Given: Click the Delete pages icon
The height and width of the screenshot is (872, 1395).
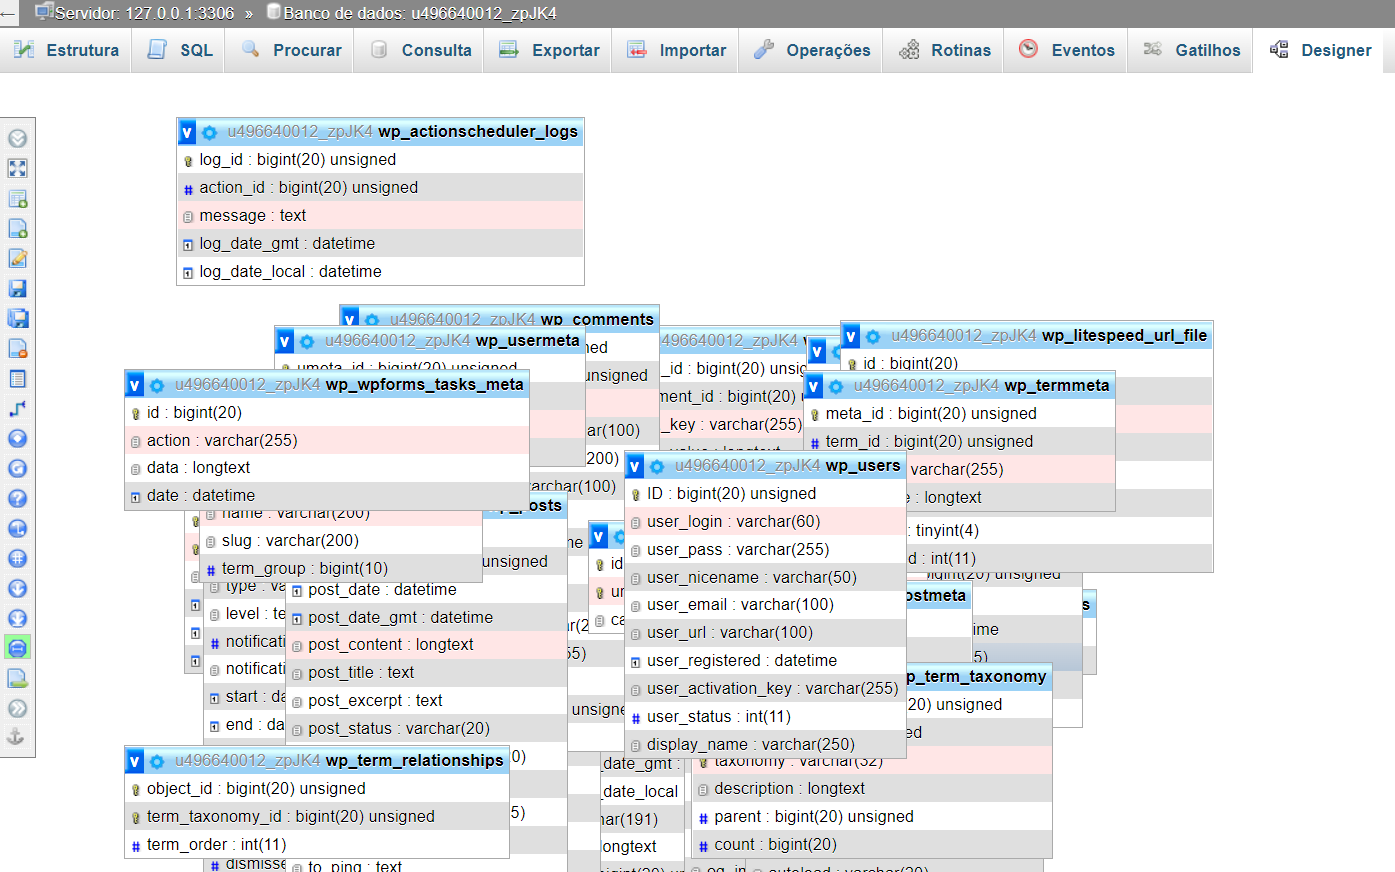Looking at the screenshot, I should click(x=17, y=349).
